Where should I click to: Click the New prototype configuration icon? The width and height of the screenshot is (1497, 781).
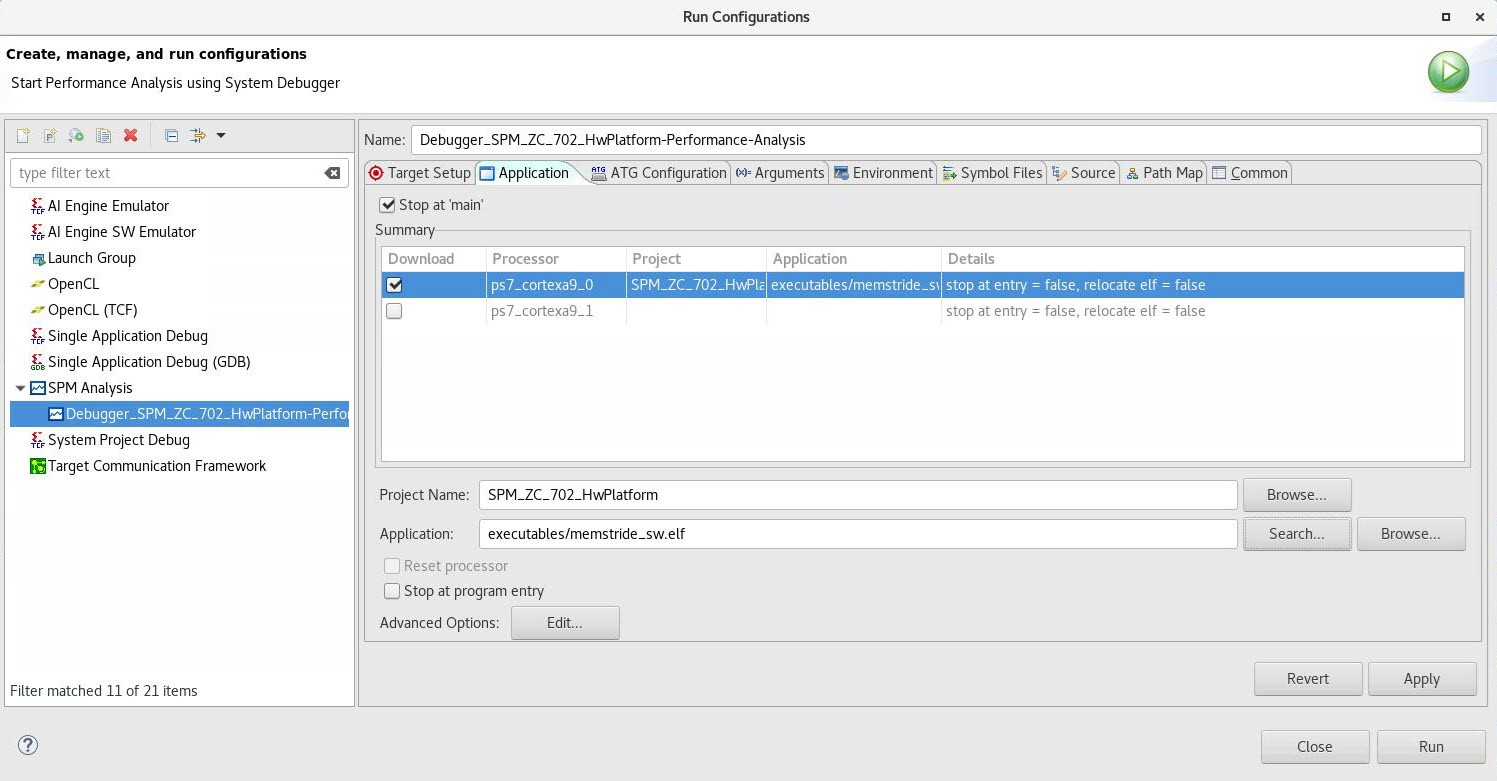point(49,136)
